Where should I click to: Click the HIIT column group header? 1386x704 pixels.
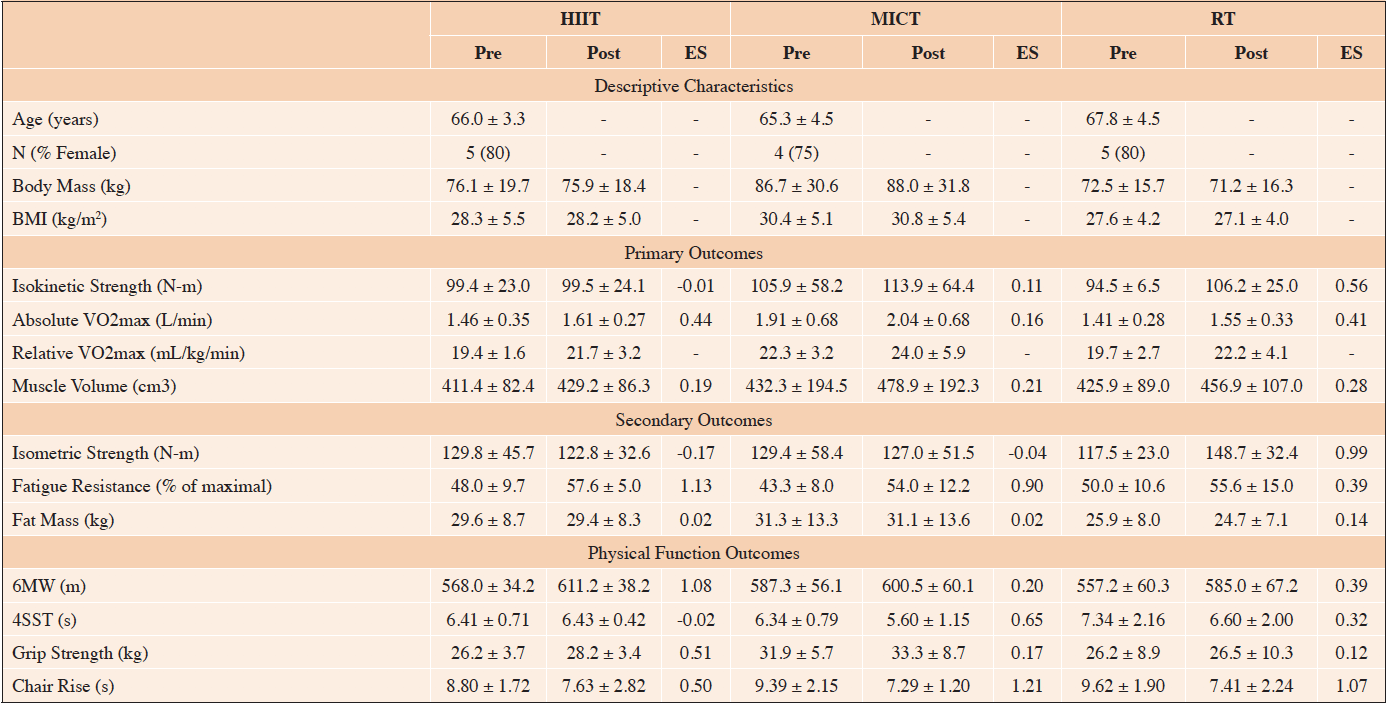(581, 18)
